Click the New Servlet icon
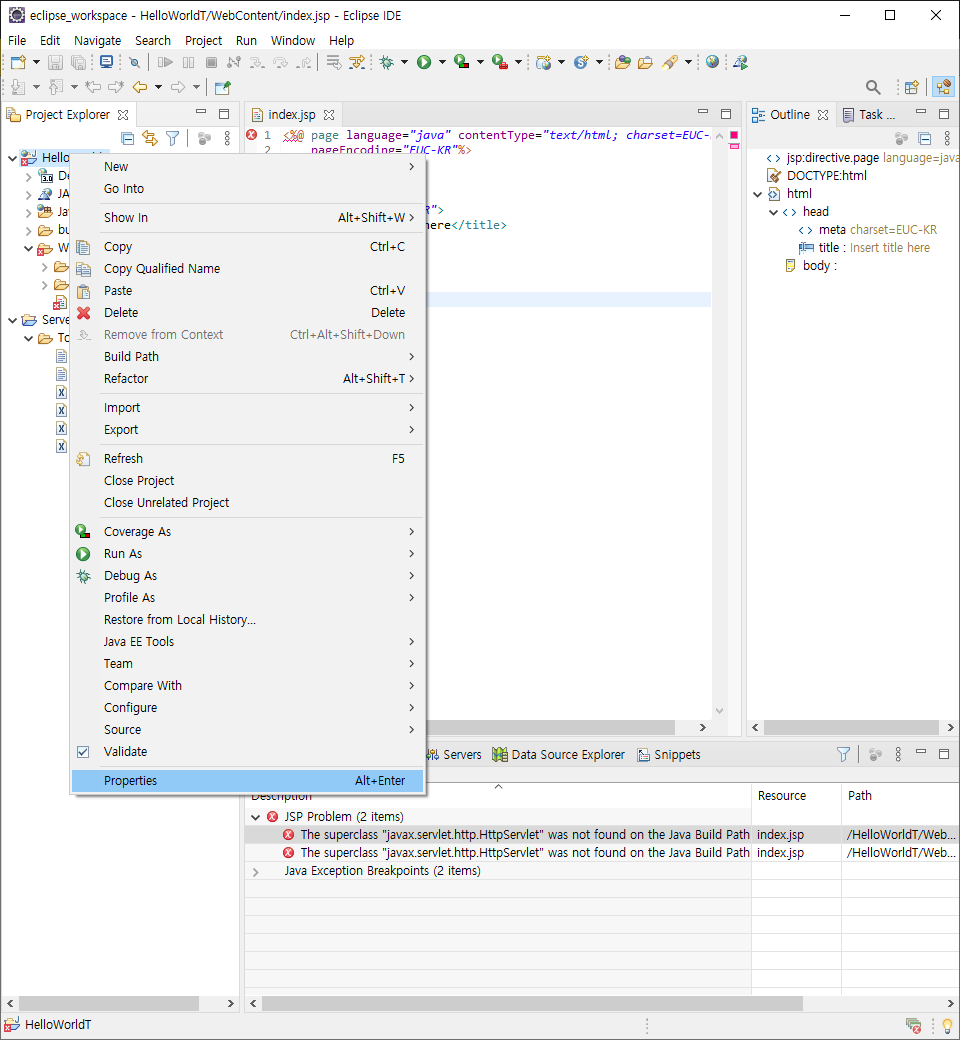The width and height of the screenshot is (960, 1040). coord(581,62)
